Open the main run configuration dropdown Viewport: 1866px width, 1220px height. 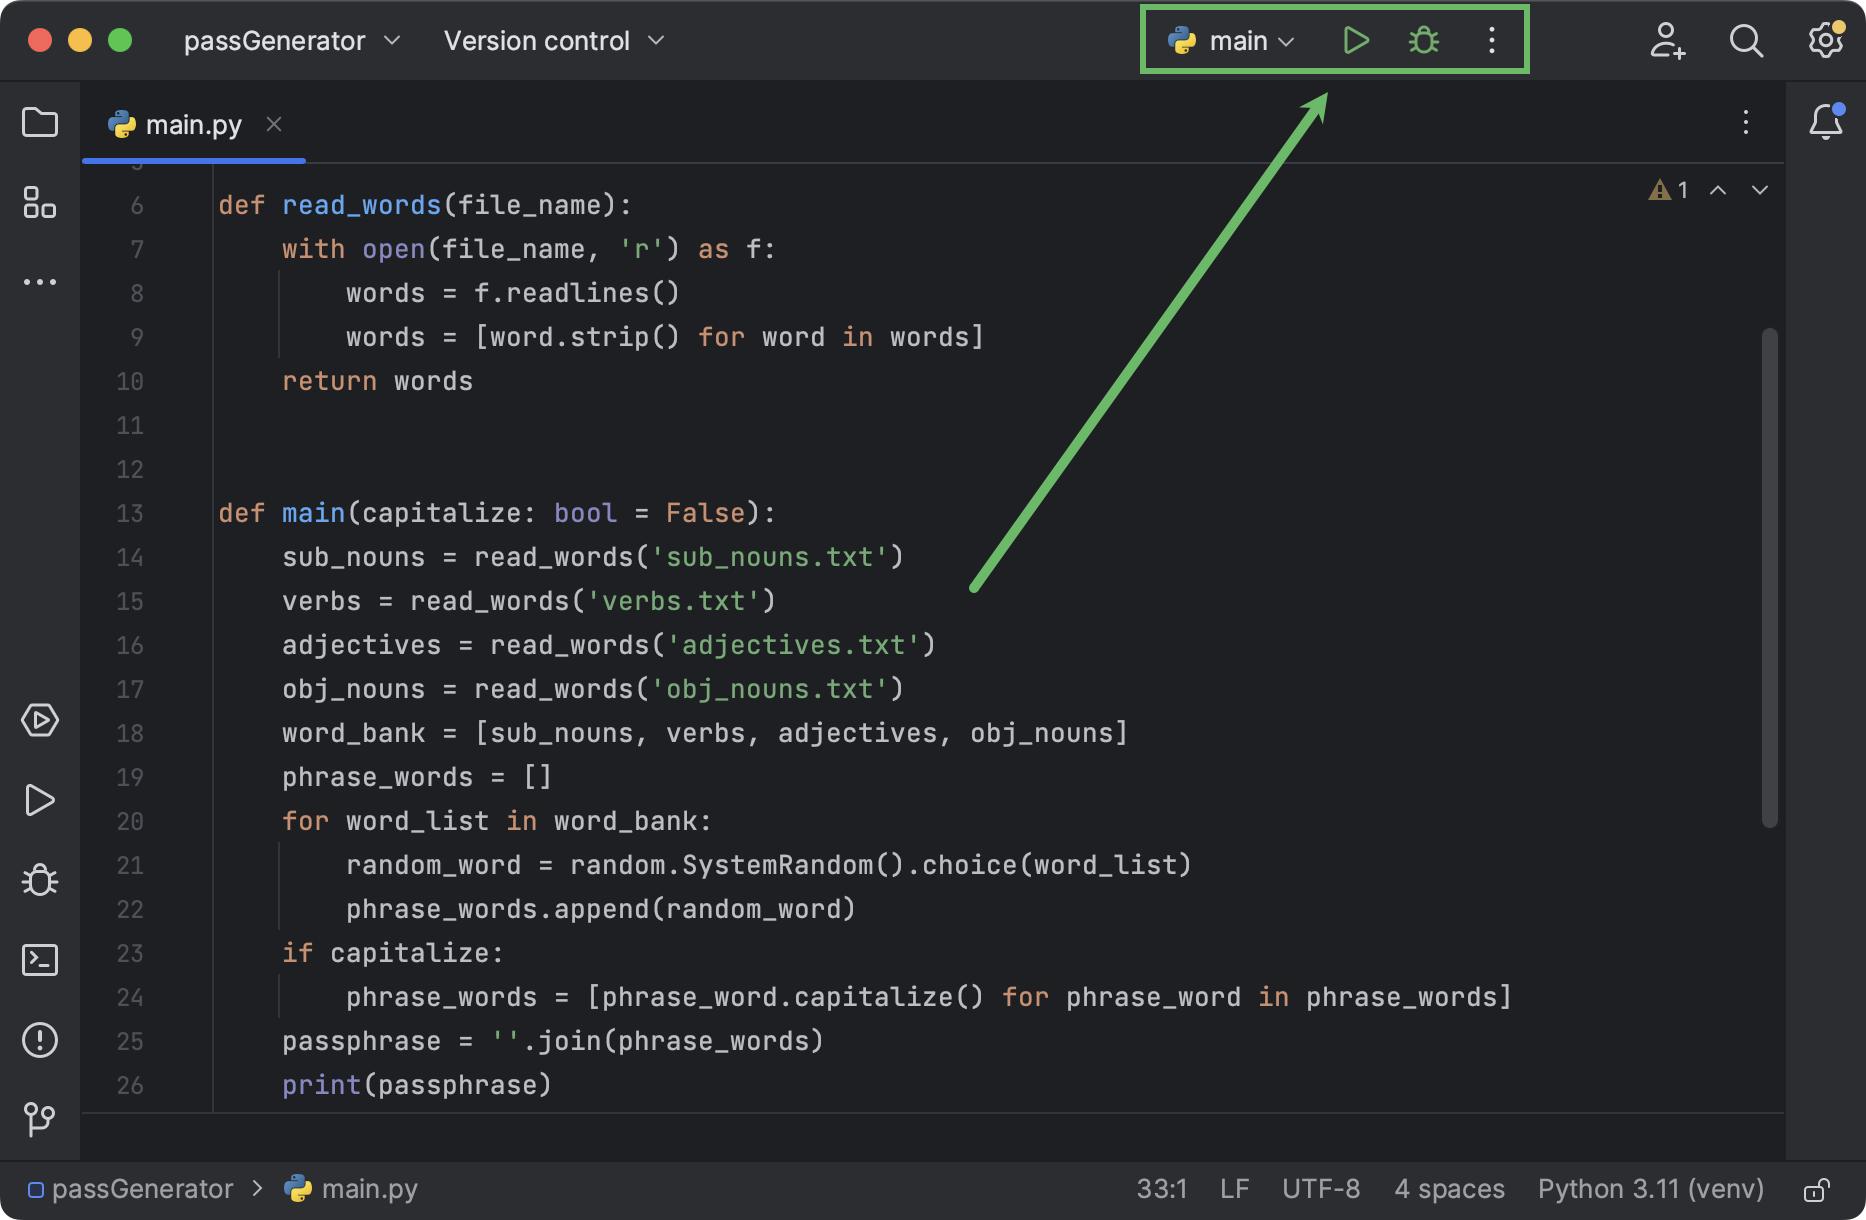pos(1237,41)
